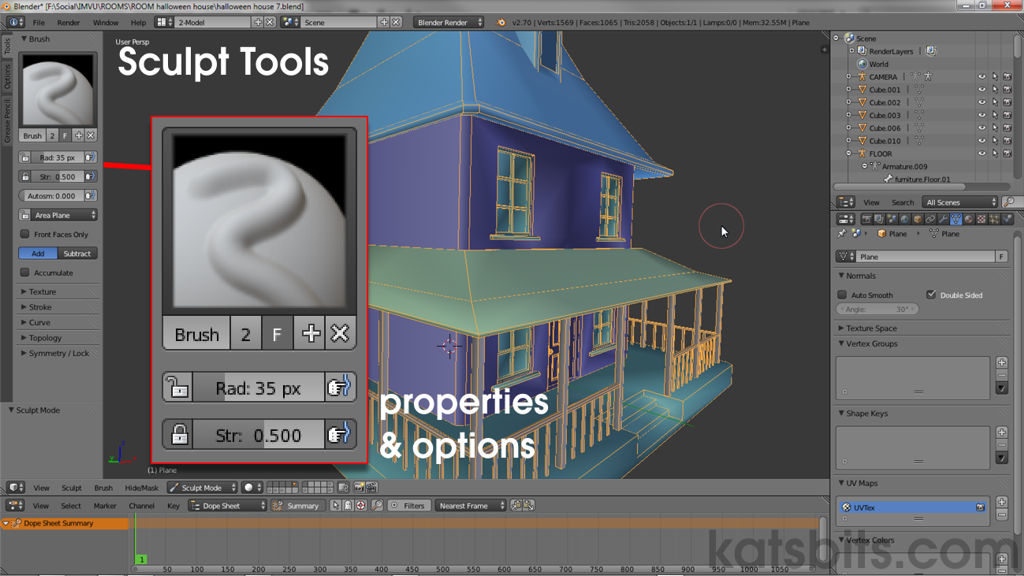This screenshot has height=576, width=1024.
Task: Click the Filters button in dope sheet
Action: tap(408, 505)
